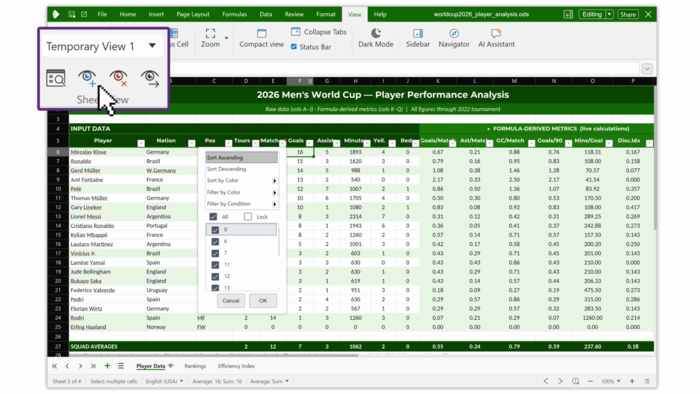Viewport: 700px width, 394px height.
Task: Click the panel toggle icon left of Editing
Action: [x=568, y=14]
